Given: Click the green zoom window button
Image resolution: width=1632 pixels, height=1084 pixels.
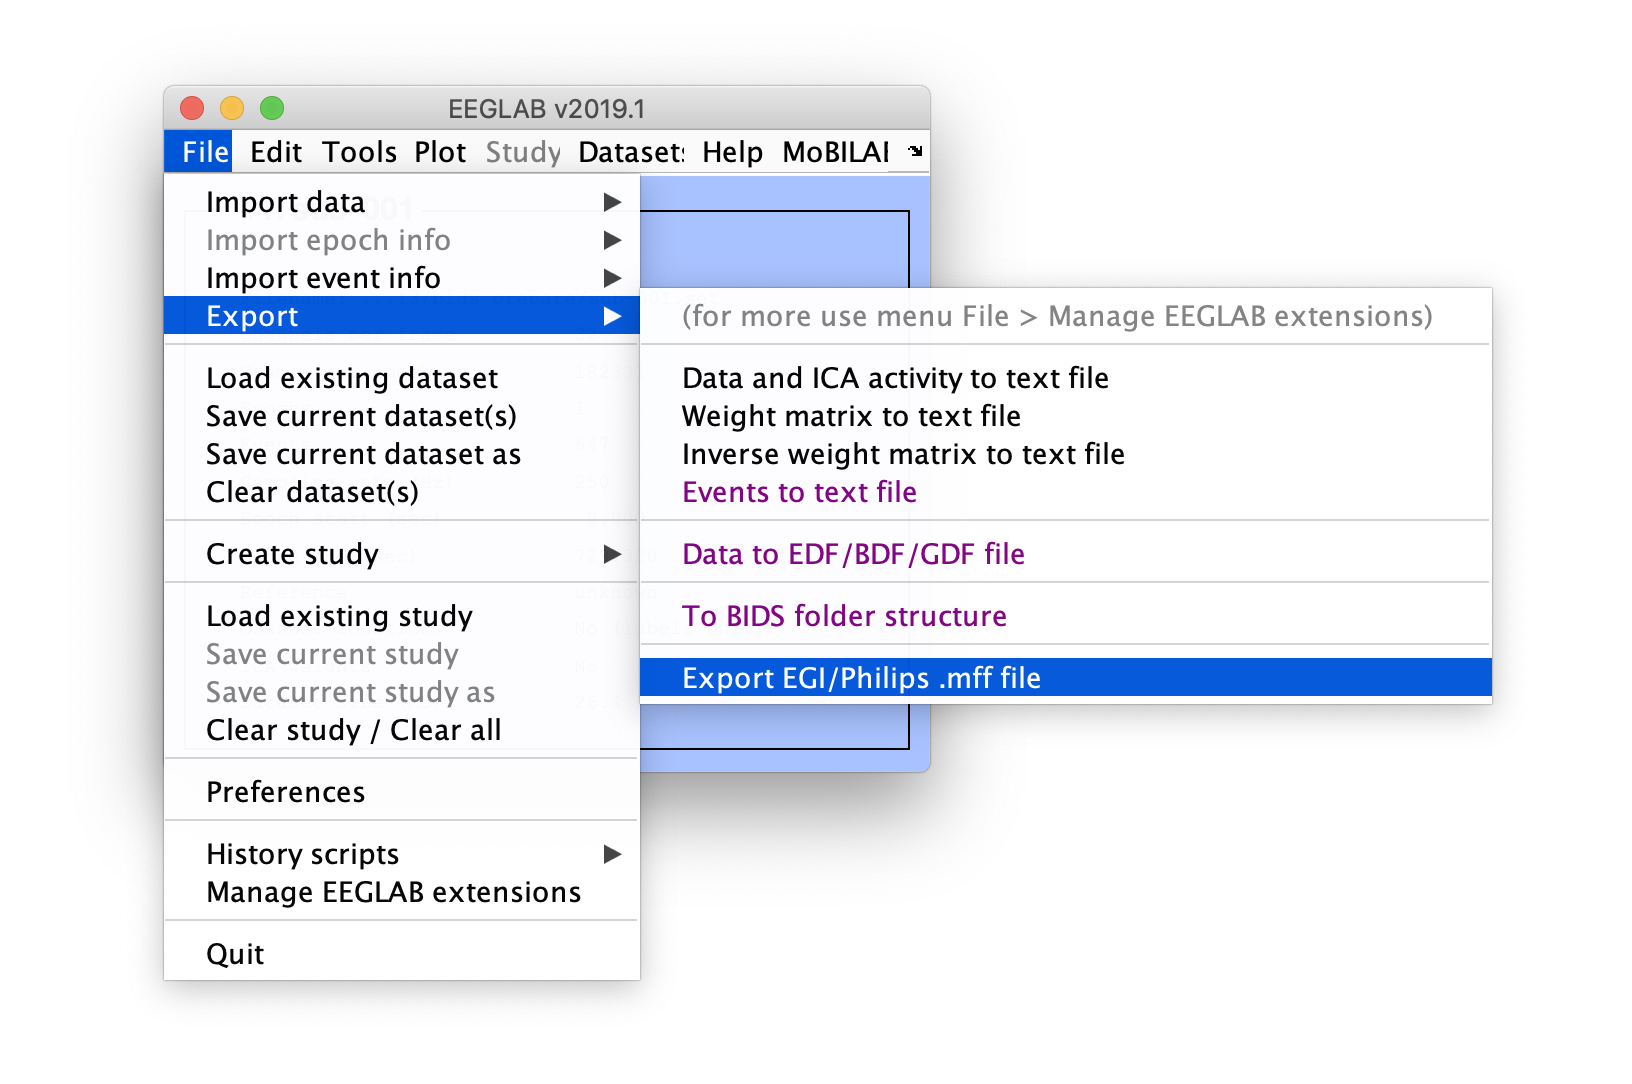Looking at the screenshot, I should pyautogui.click(x=272, y=108).
